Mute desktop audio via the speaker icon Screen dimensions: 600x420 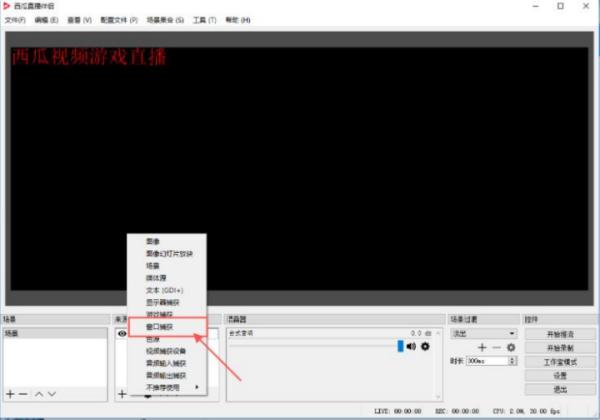click(x=411, y=347)
